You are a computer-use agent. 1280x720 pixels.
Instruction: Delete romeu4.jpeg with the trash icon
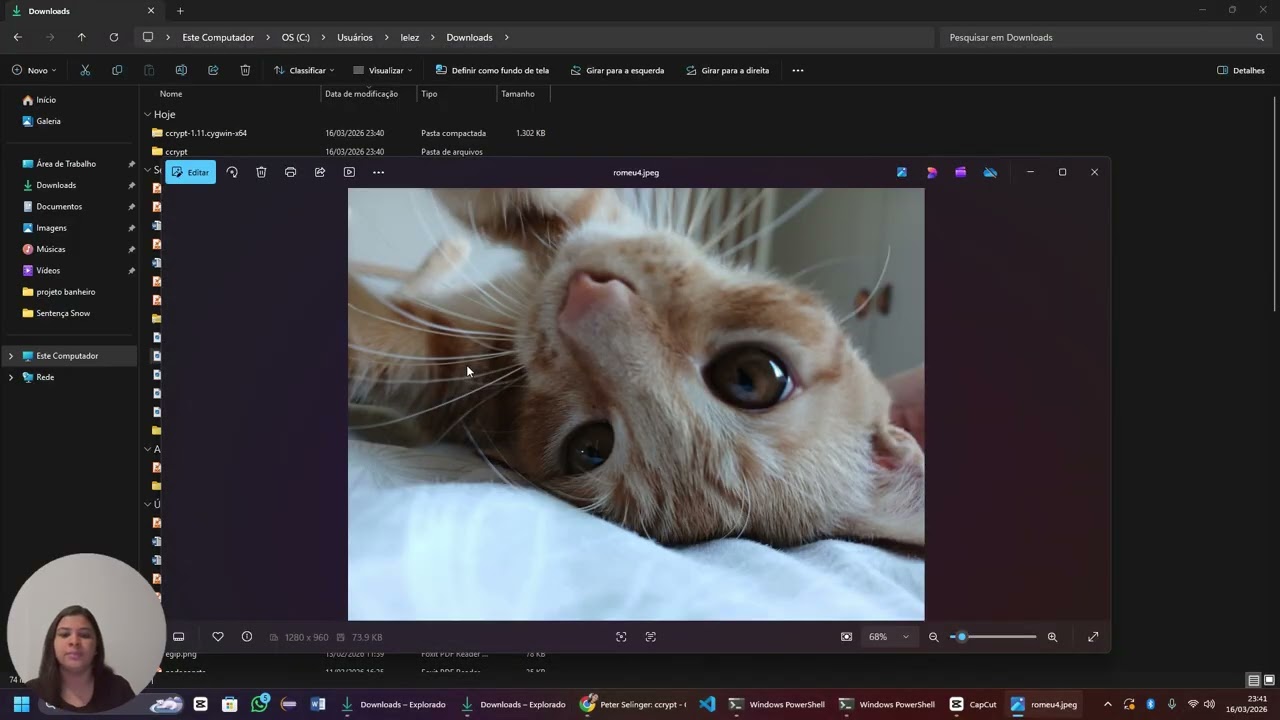coord(261,172)
